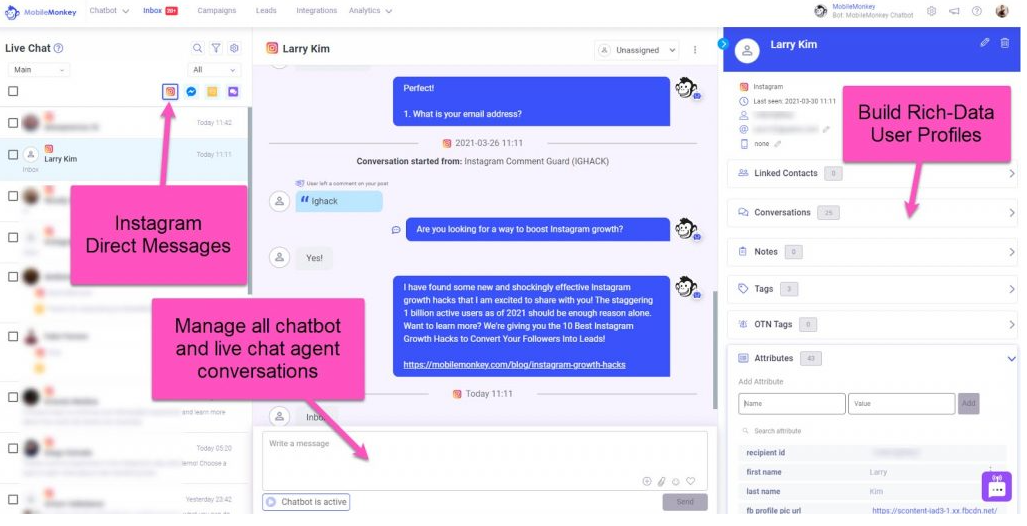Screen dimensions: 1027x526
Task: Open the purple chatbot widget icon
Action: (996, 488)
